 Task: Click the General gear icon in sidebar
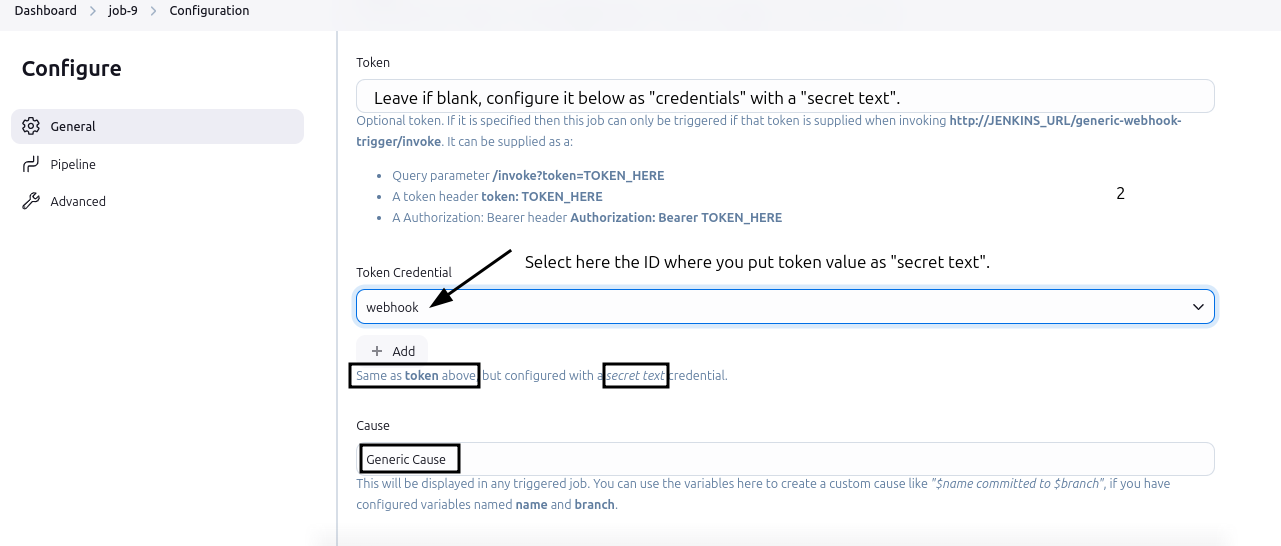pos(31,127)
